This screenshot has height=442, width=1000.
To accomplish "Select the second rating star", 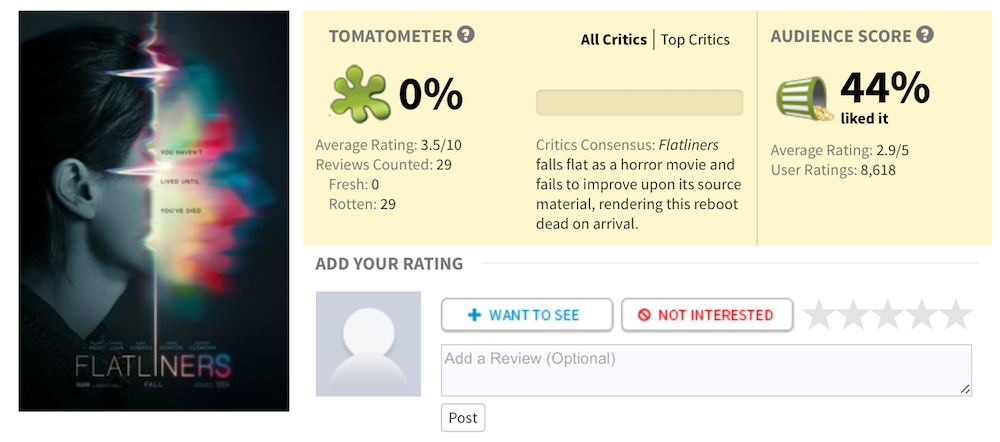I will (854, 315).
